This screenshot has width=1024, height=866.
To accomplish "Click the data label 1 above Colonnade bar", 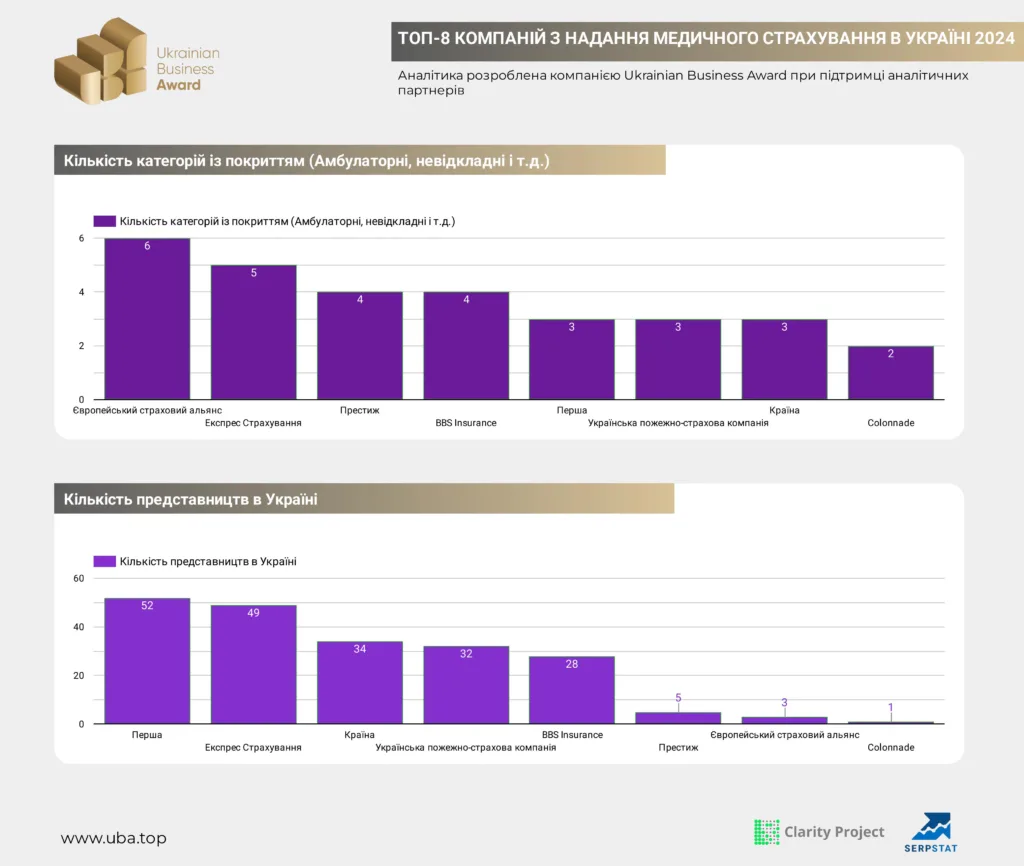I will [x=891, y=707].
